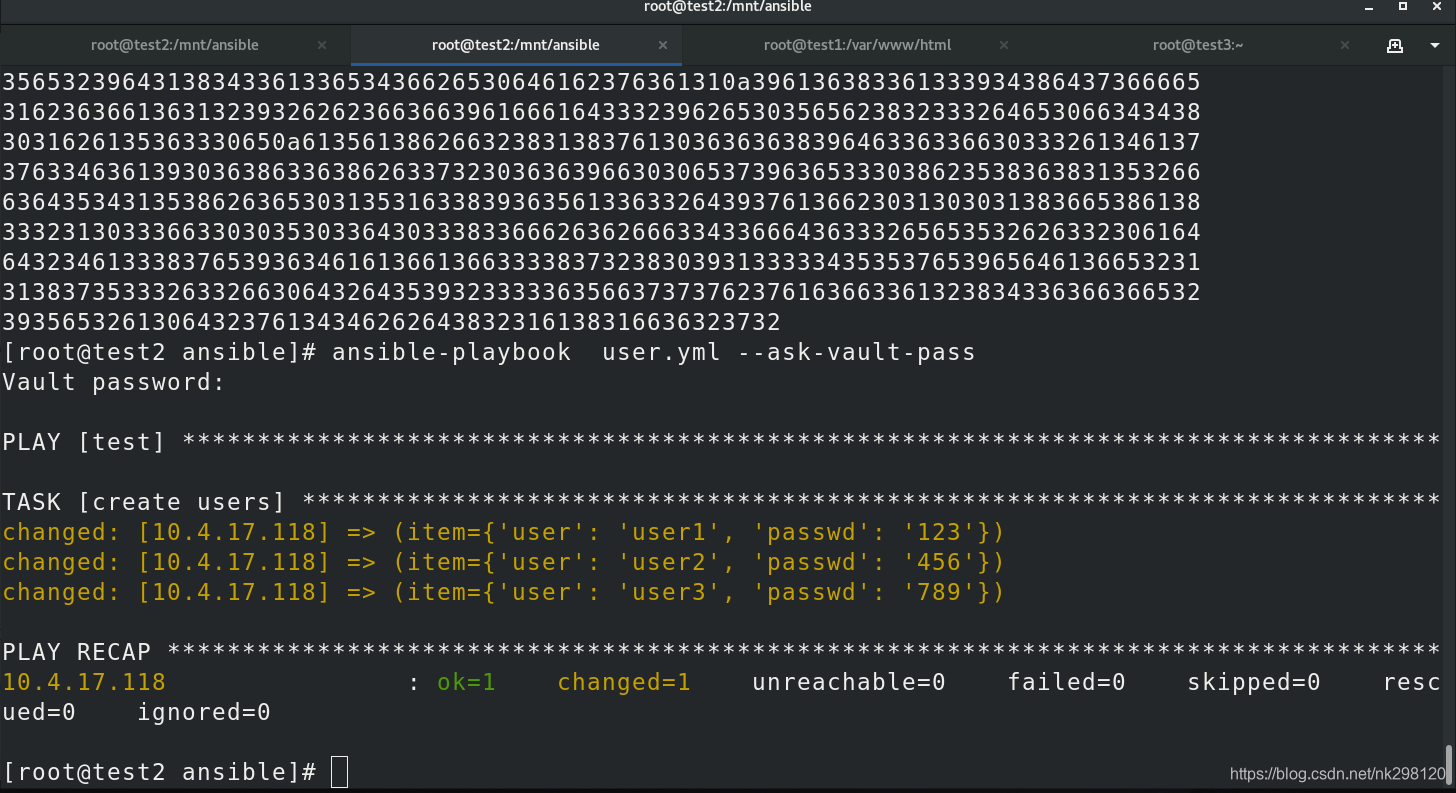Maximize the terminal window
The image size is (1456, 793).
click(1403, 7)
